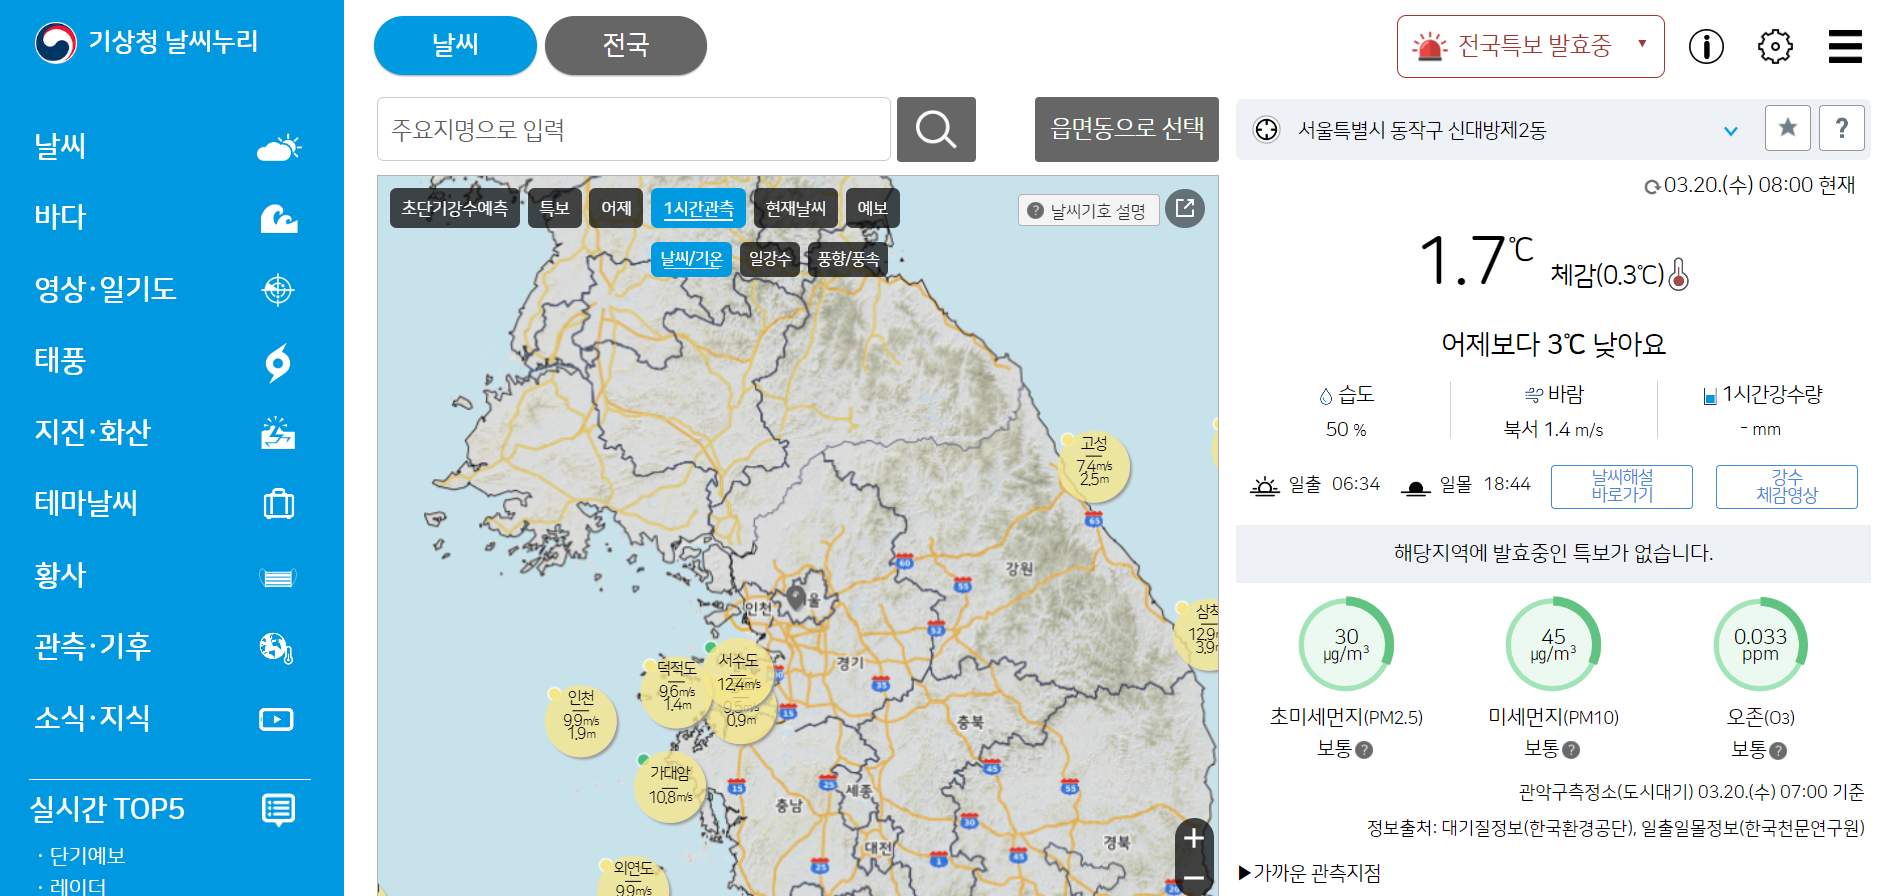Open the hamburger menu icon

(1845, 46)
